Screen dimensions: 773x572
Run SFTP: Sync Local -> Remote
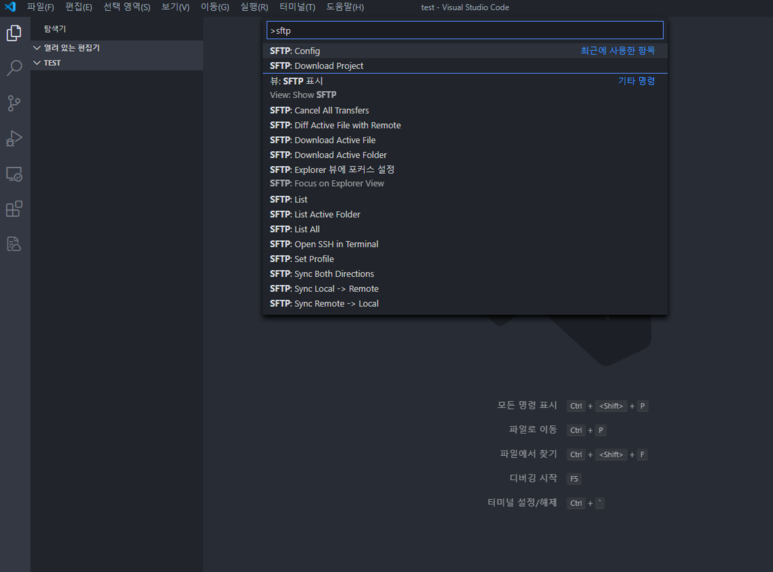(465, 288)
